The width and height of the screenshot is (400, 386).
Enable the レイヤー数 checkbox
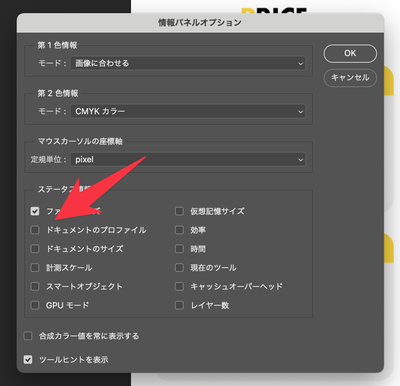click(x=179, y=305)
